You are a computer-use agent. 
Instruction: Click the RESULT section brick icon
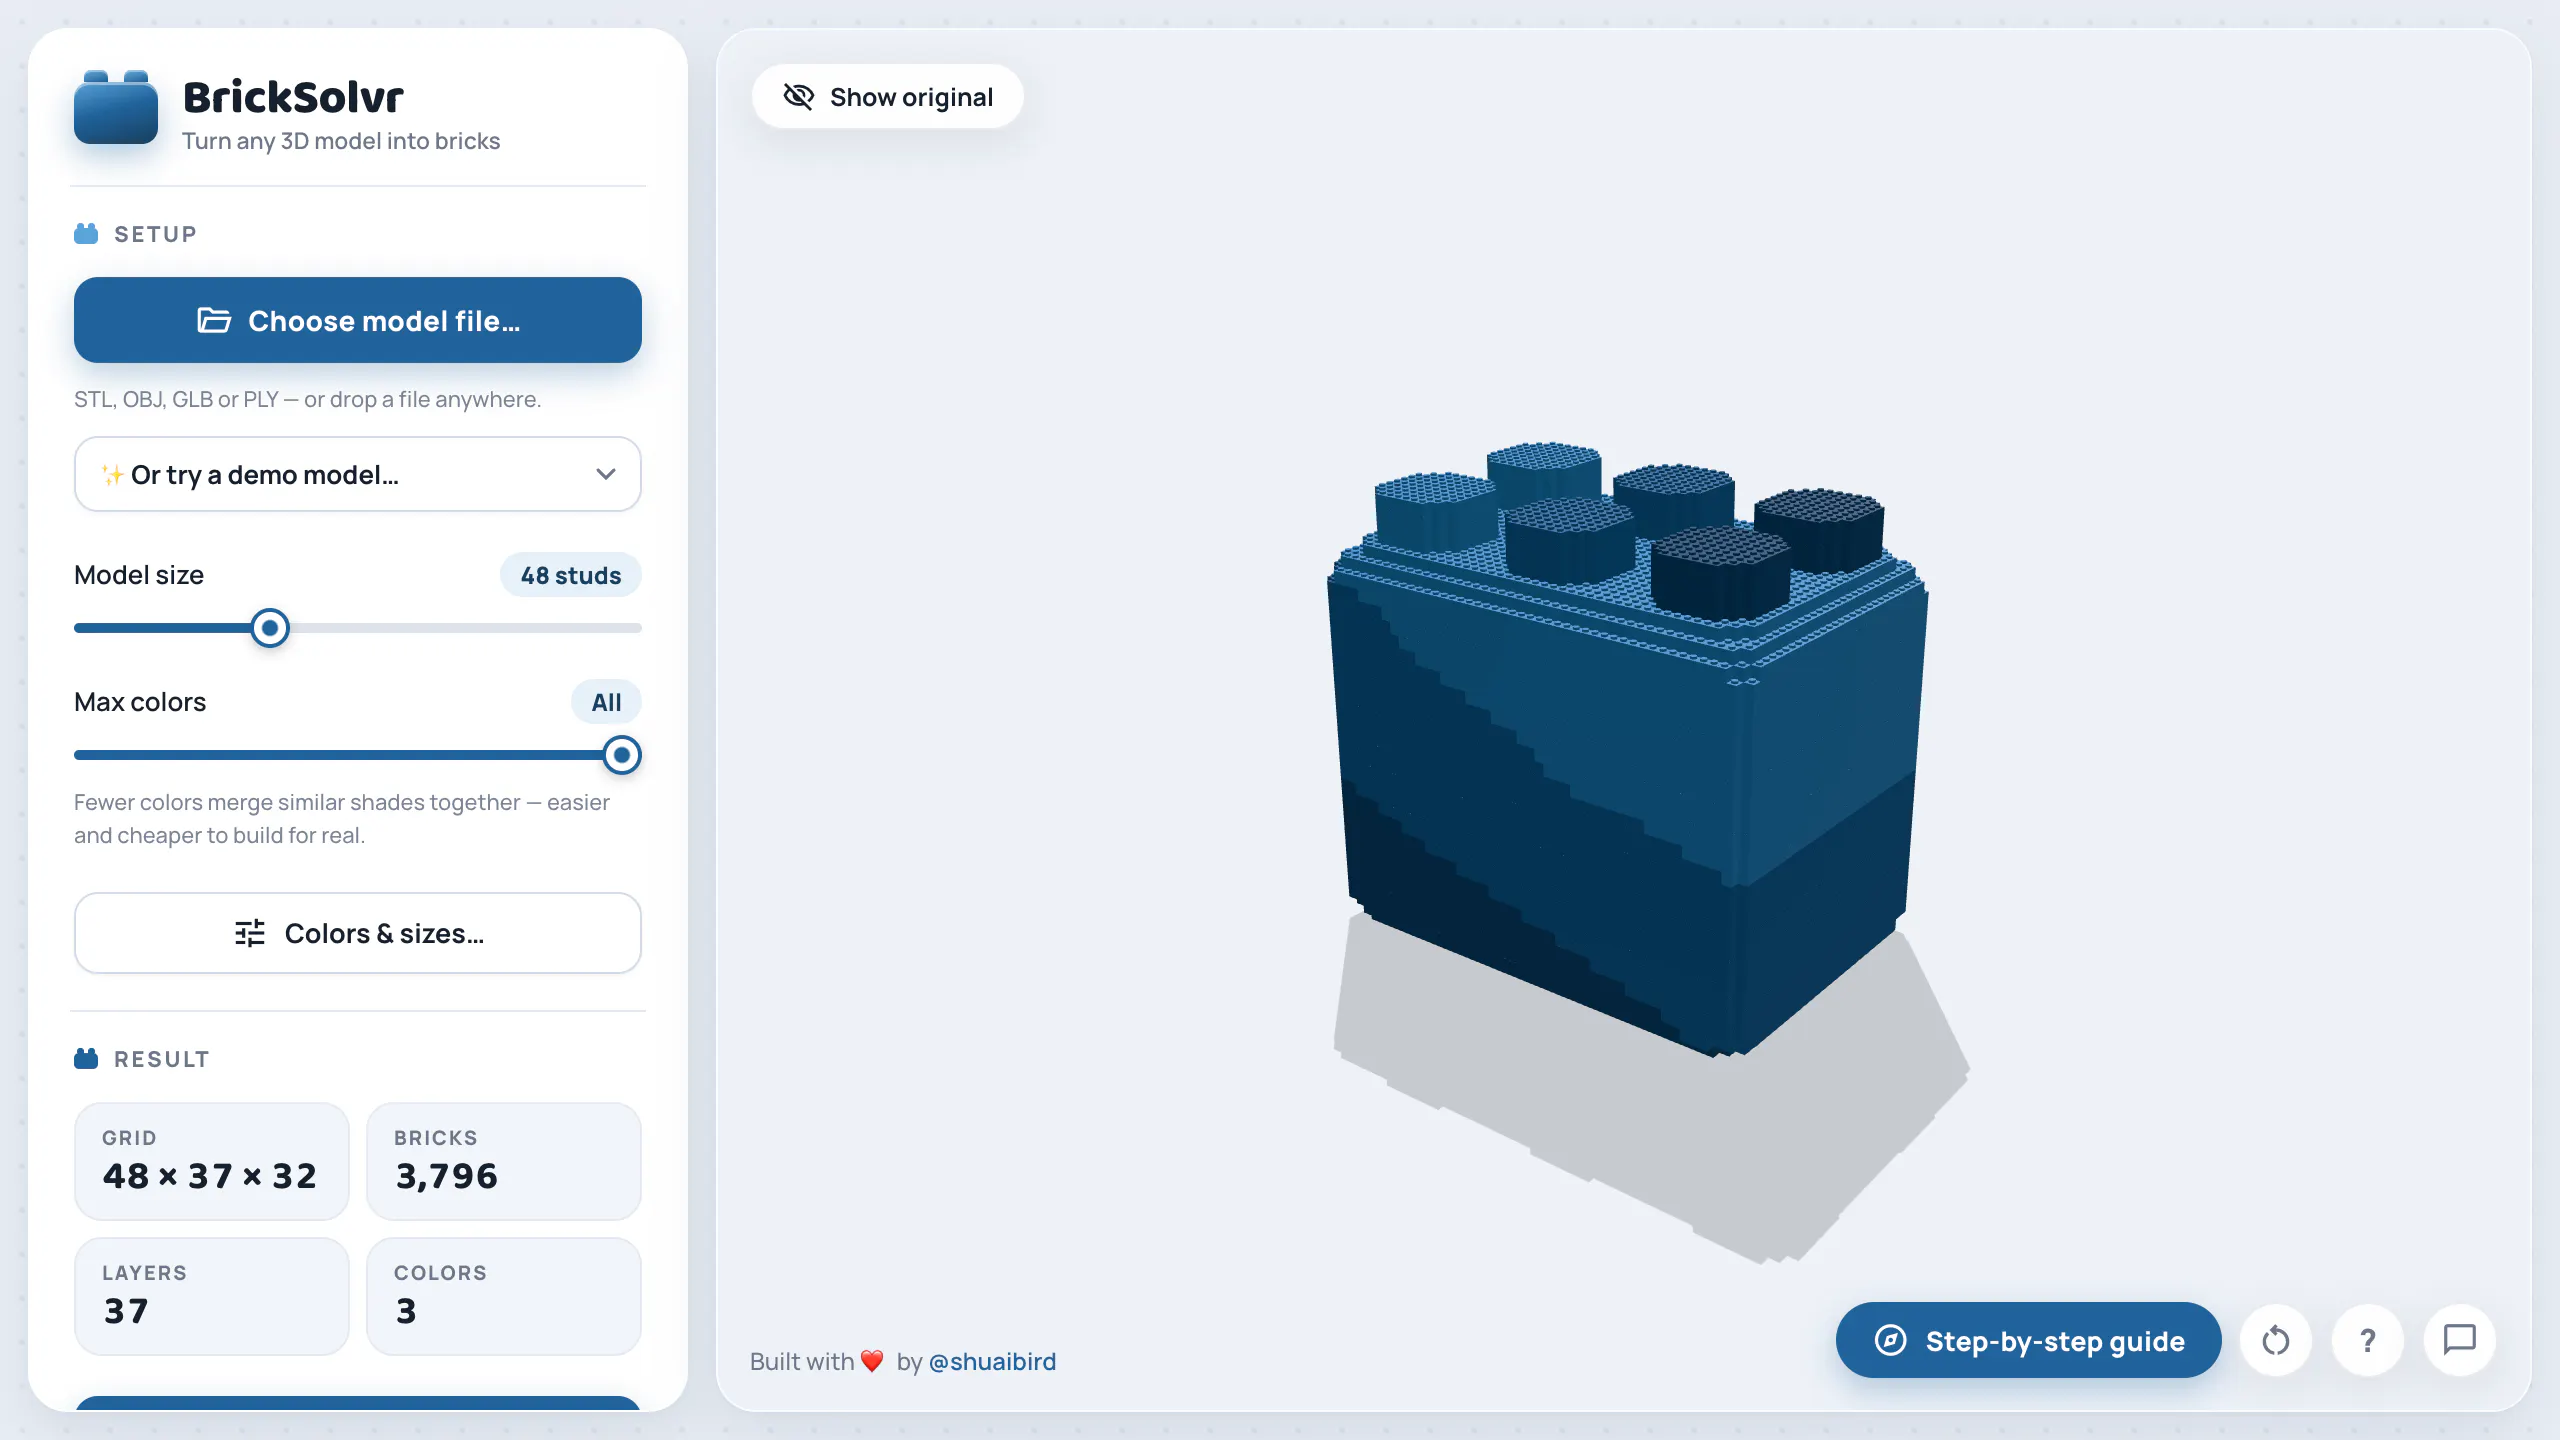coord(86,1059)
